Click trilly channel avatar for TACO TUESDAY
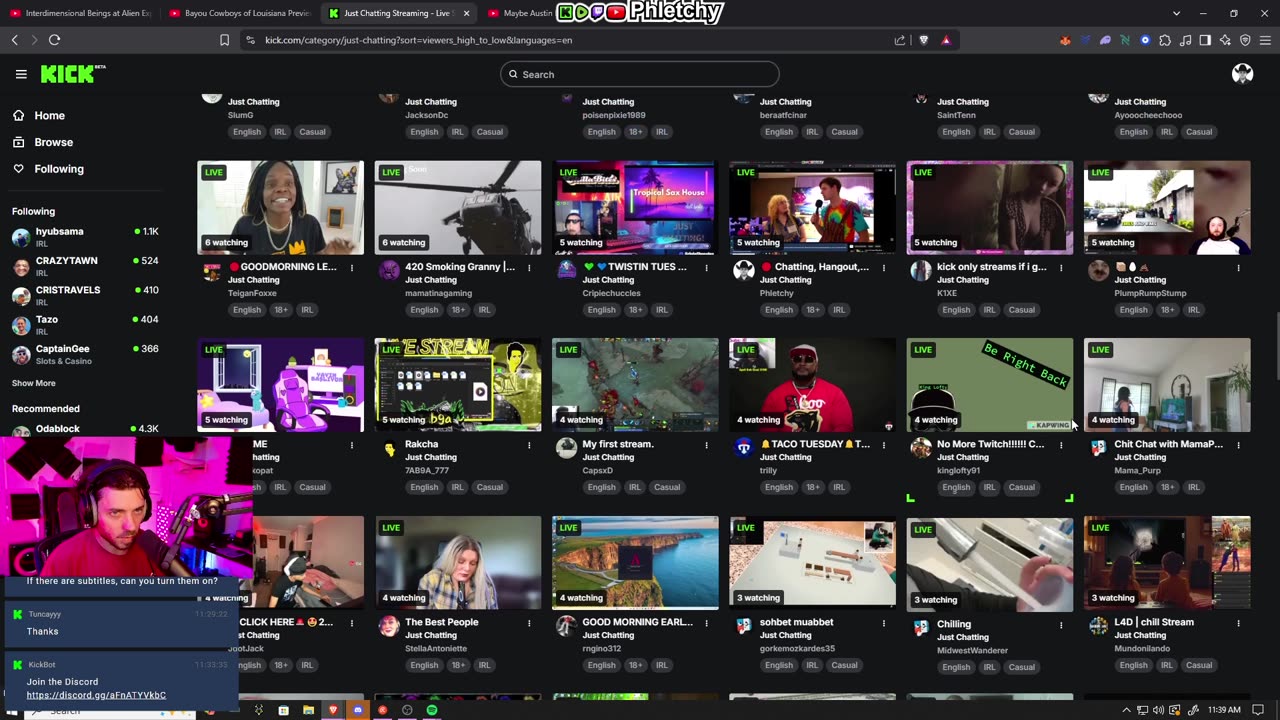Viewport: 1280px width, 720px height. (743, 448)
